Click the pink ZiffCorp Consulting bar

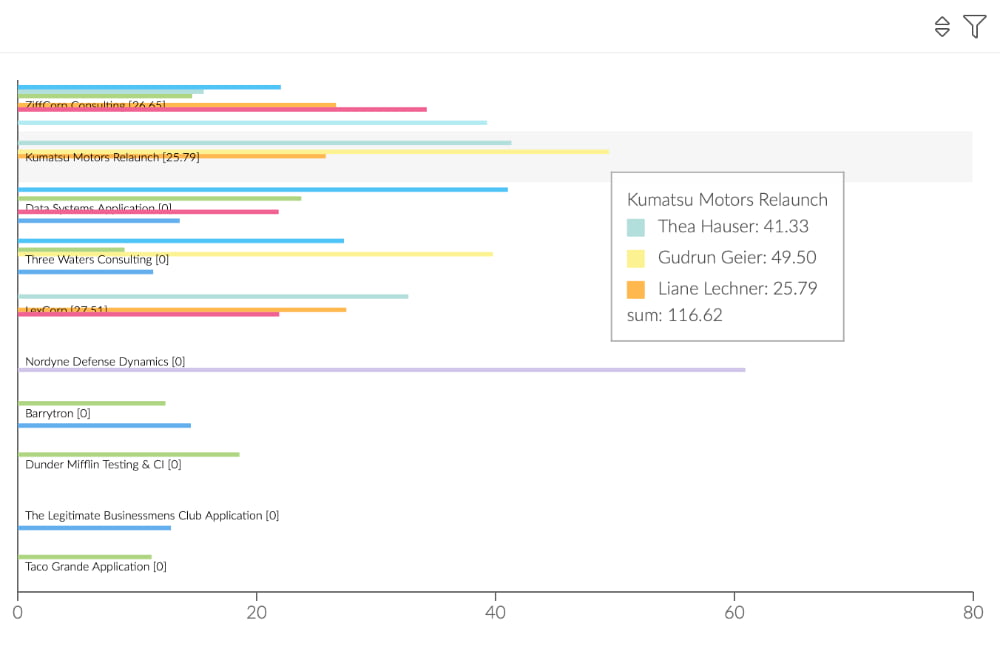(x=223, y=110)
